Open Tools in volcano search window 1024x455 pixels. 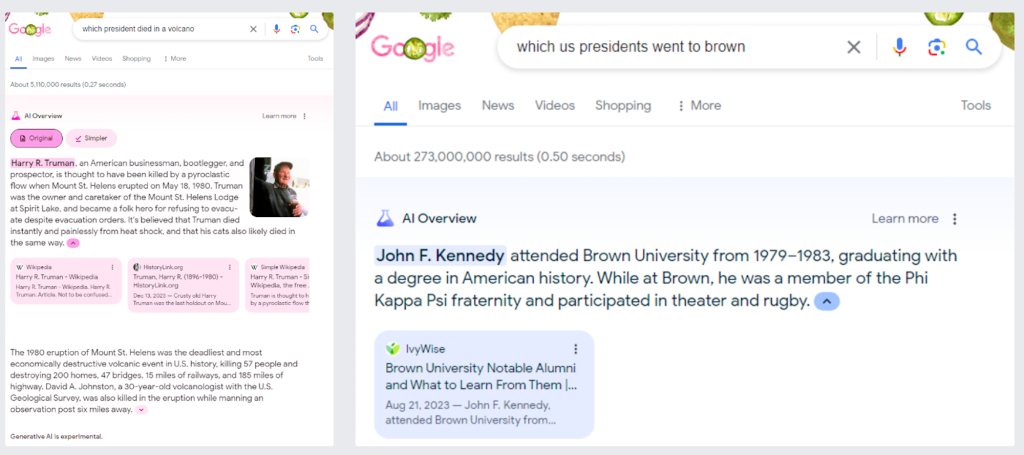315,59
